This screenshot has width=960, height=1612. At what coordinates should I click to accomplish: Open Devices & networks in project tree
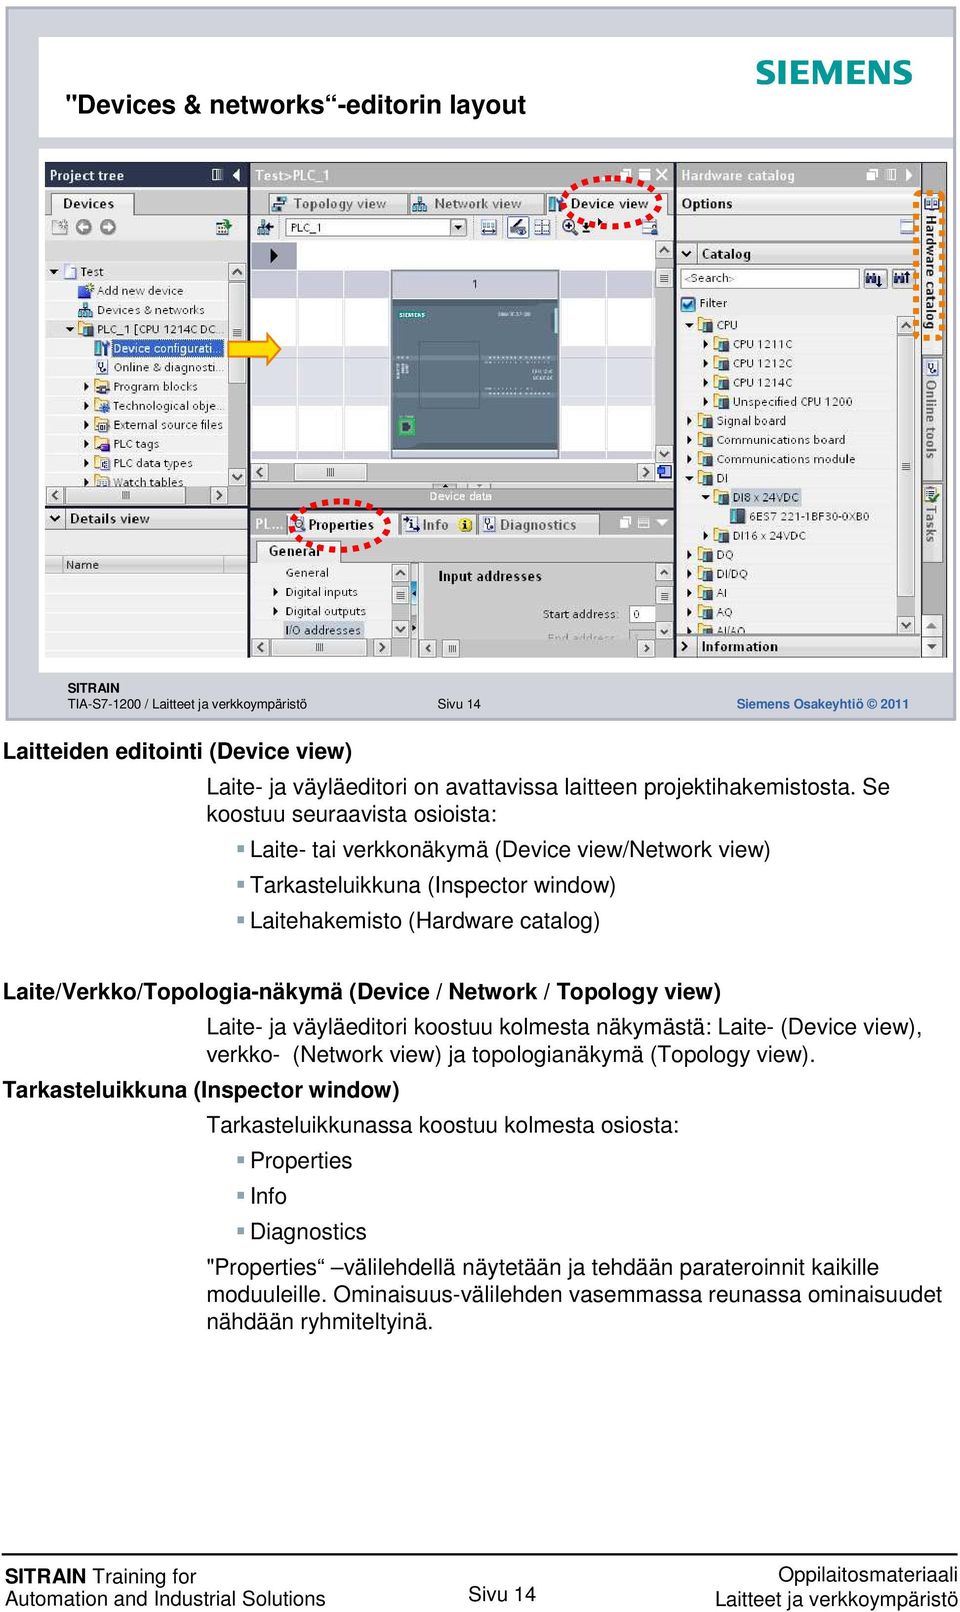click(150, 310)
